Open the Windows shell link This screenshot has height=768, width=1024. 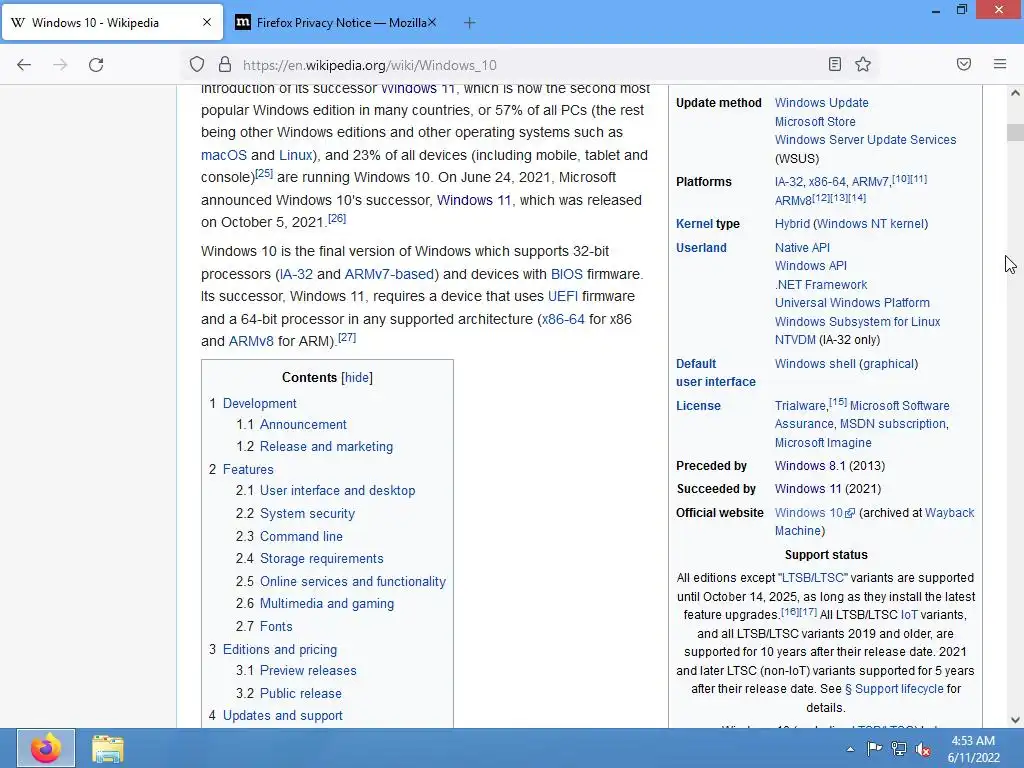(814, 364)
